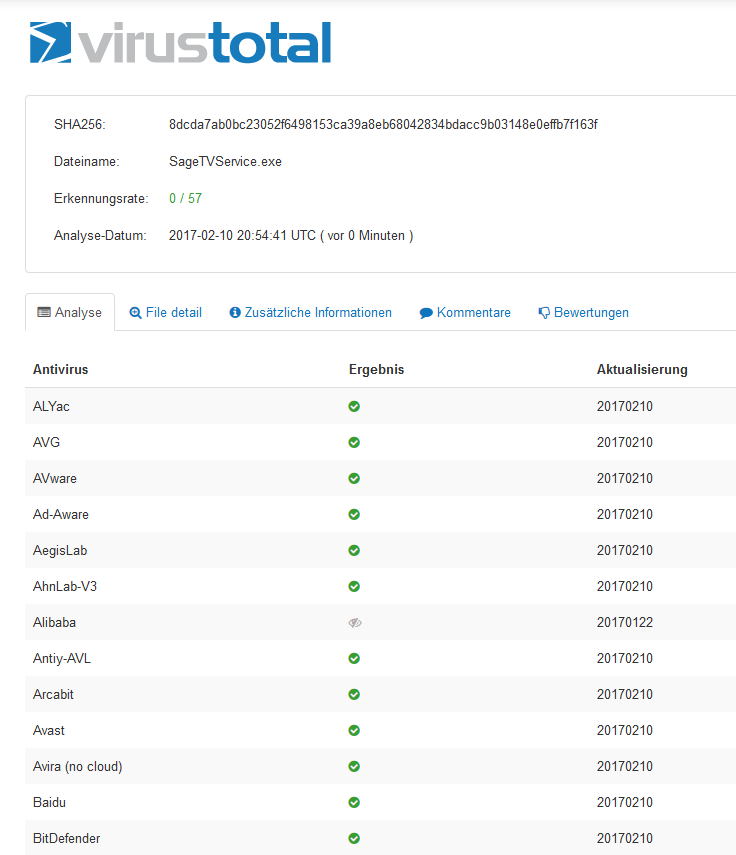Click the Avira (no cloud) name
This screenshot has height=855, width=736.
pyautogui.click(x=77, y=766)
